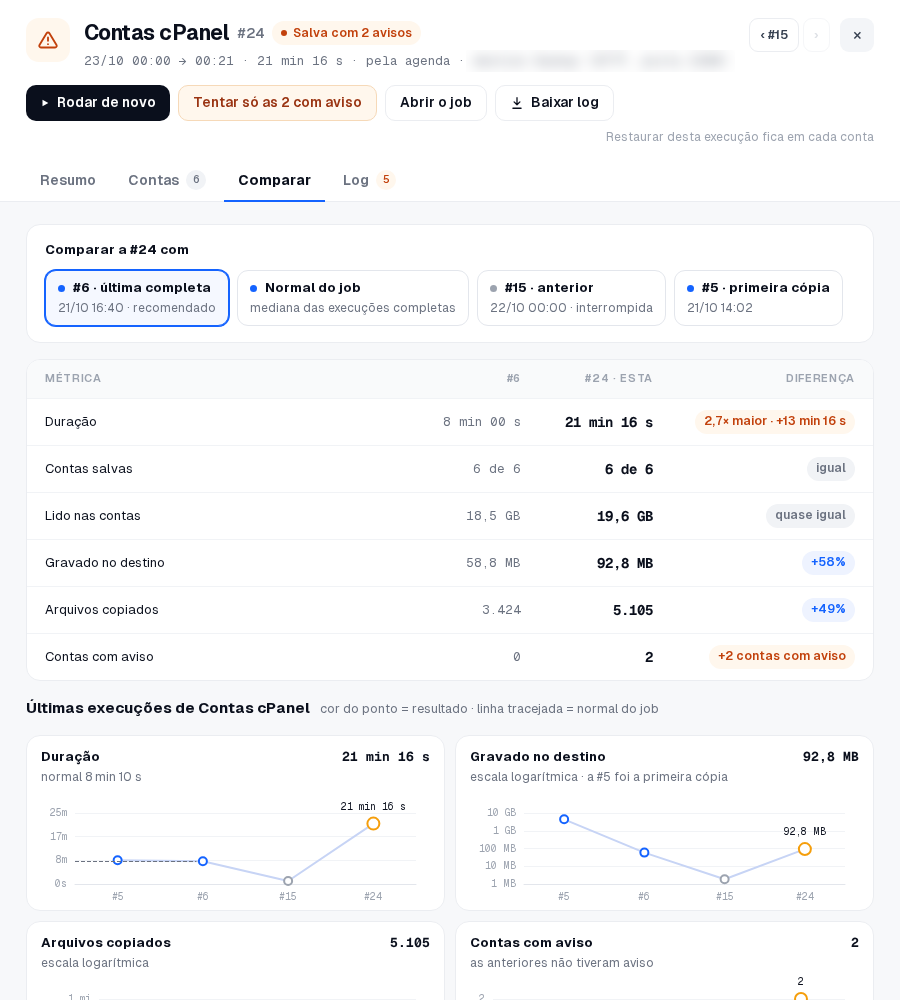The image size is (900, 1000).
Task: Click the DIFERENÇA column header
Action: [820, 379]
